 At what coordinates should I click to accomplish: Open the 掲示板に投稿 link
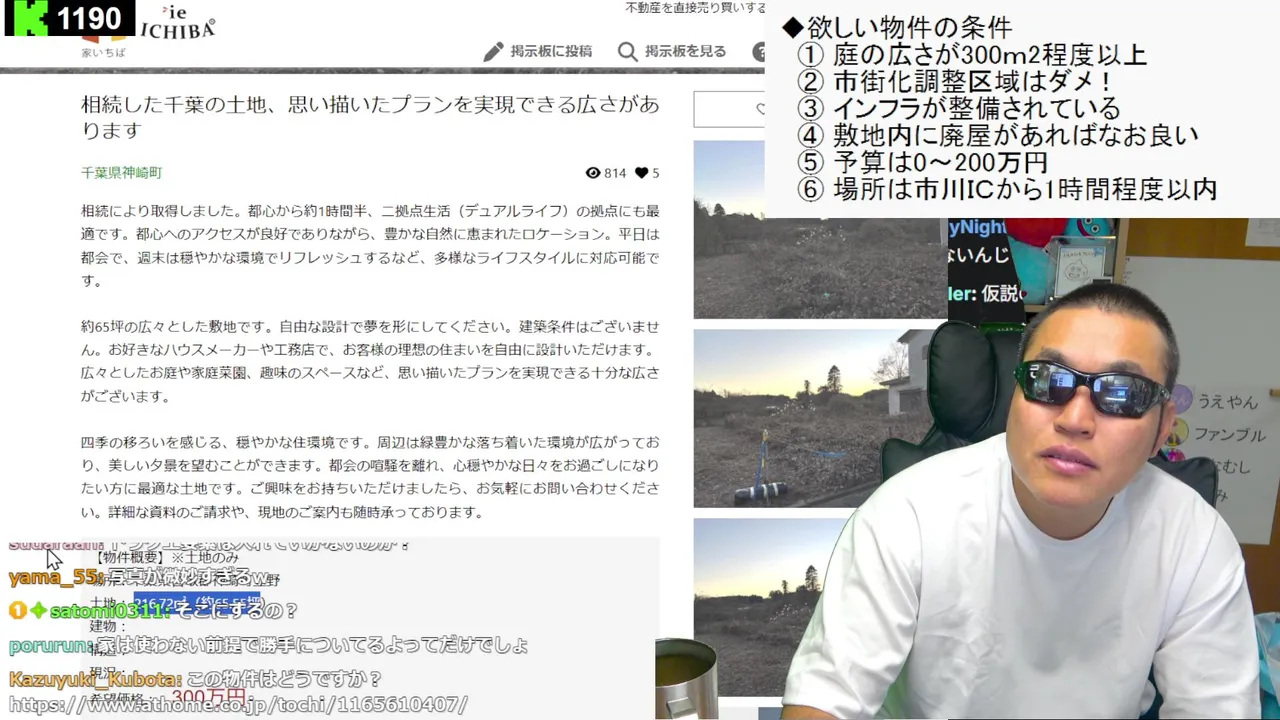551,52
